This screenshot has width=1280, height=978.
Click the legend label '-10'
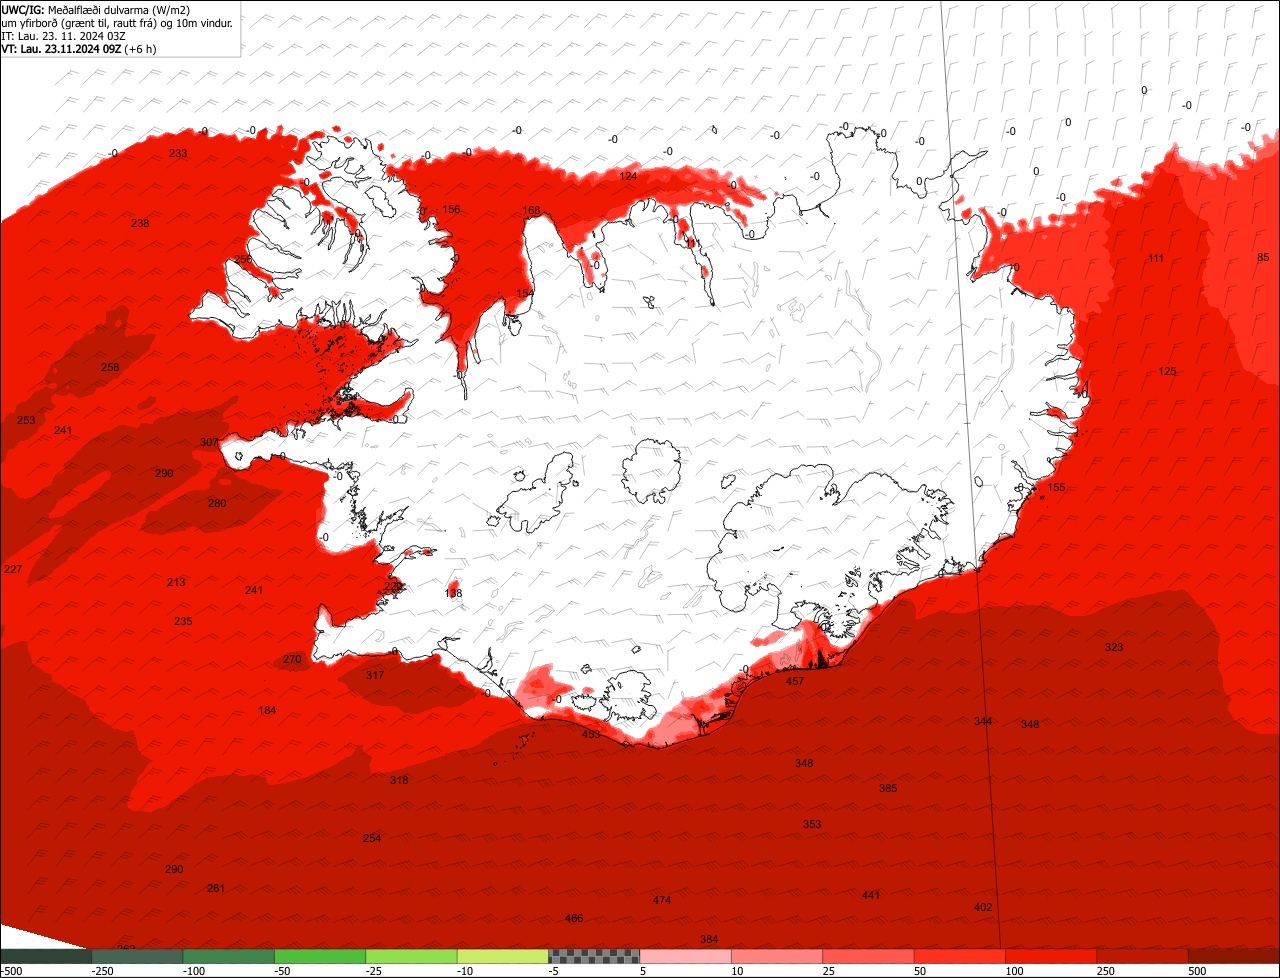tap(466, 971)
